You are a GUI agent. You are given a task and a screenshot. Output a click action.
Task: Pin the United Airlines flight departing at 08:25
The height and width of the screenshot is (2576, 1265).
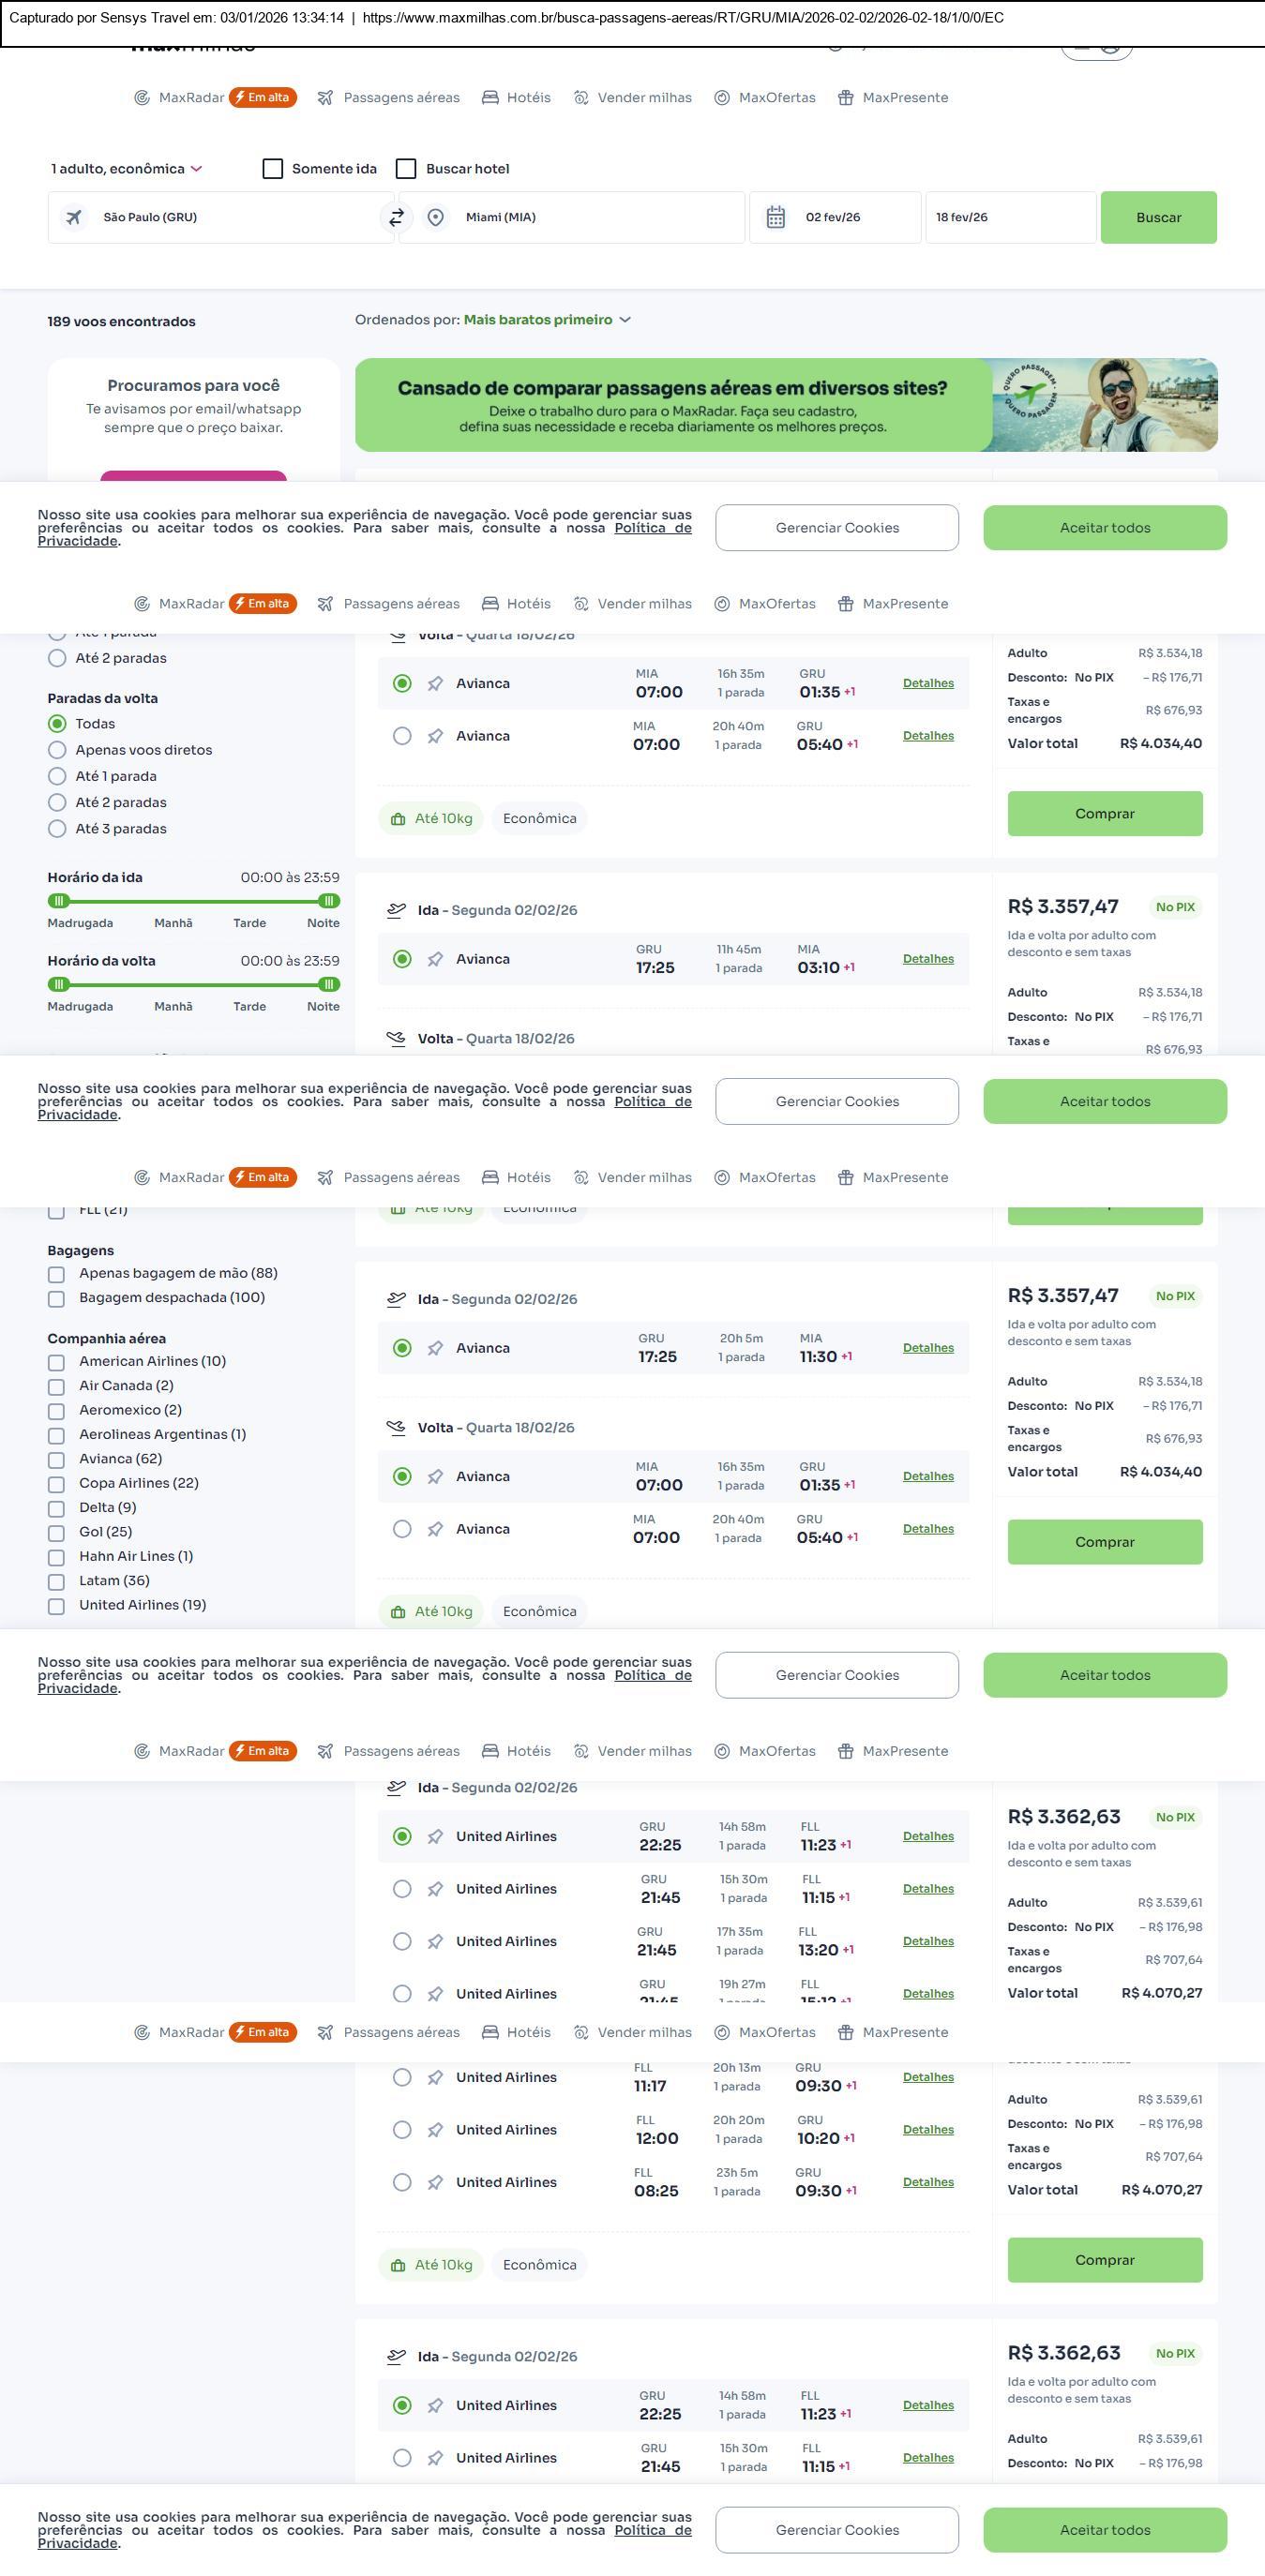[435, 2183]
